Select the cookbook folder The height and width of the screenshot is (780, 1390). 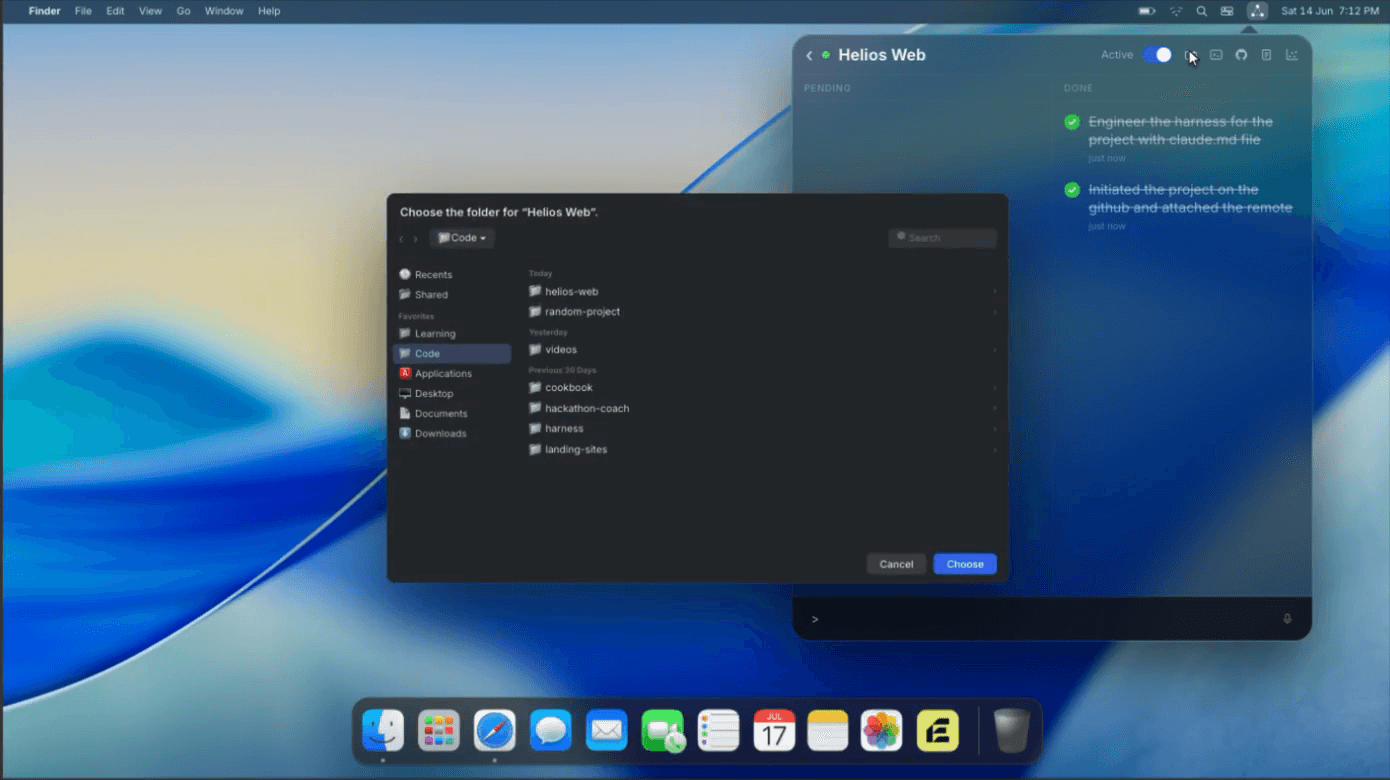click(x=763, y=388)
